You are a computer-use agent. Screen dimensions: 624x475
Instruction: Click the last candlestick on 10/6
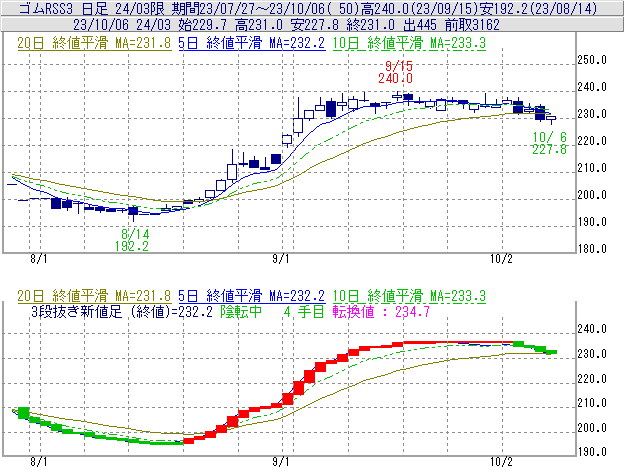tap(551, 119)
